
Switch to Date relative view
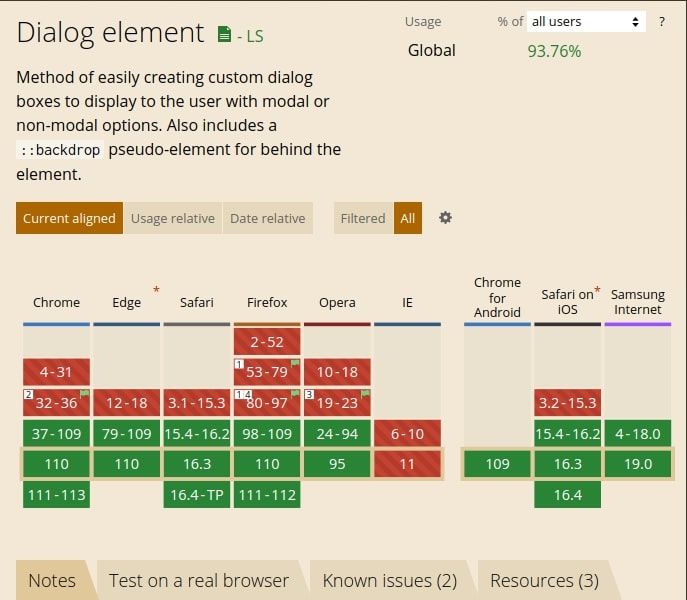tap(268, 218)
